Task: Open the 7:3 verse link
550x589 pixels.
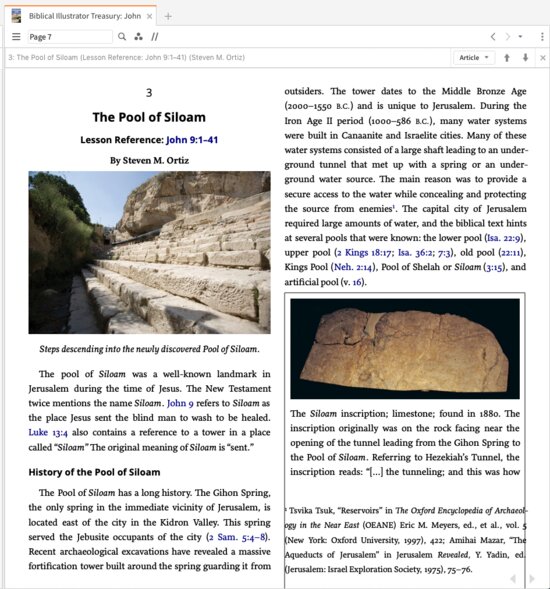Action: point(444,252)
